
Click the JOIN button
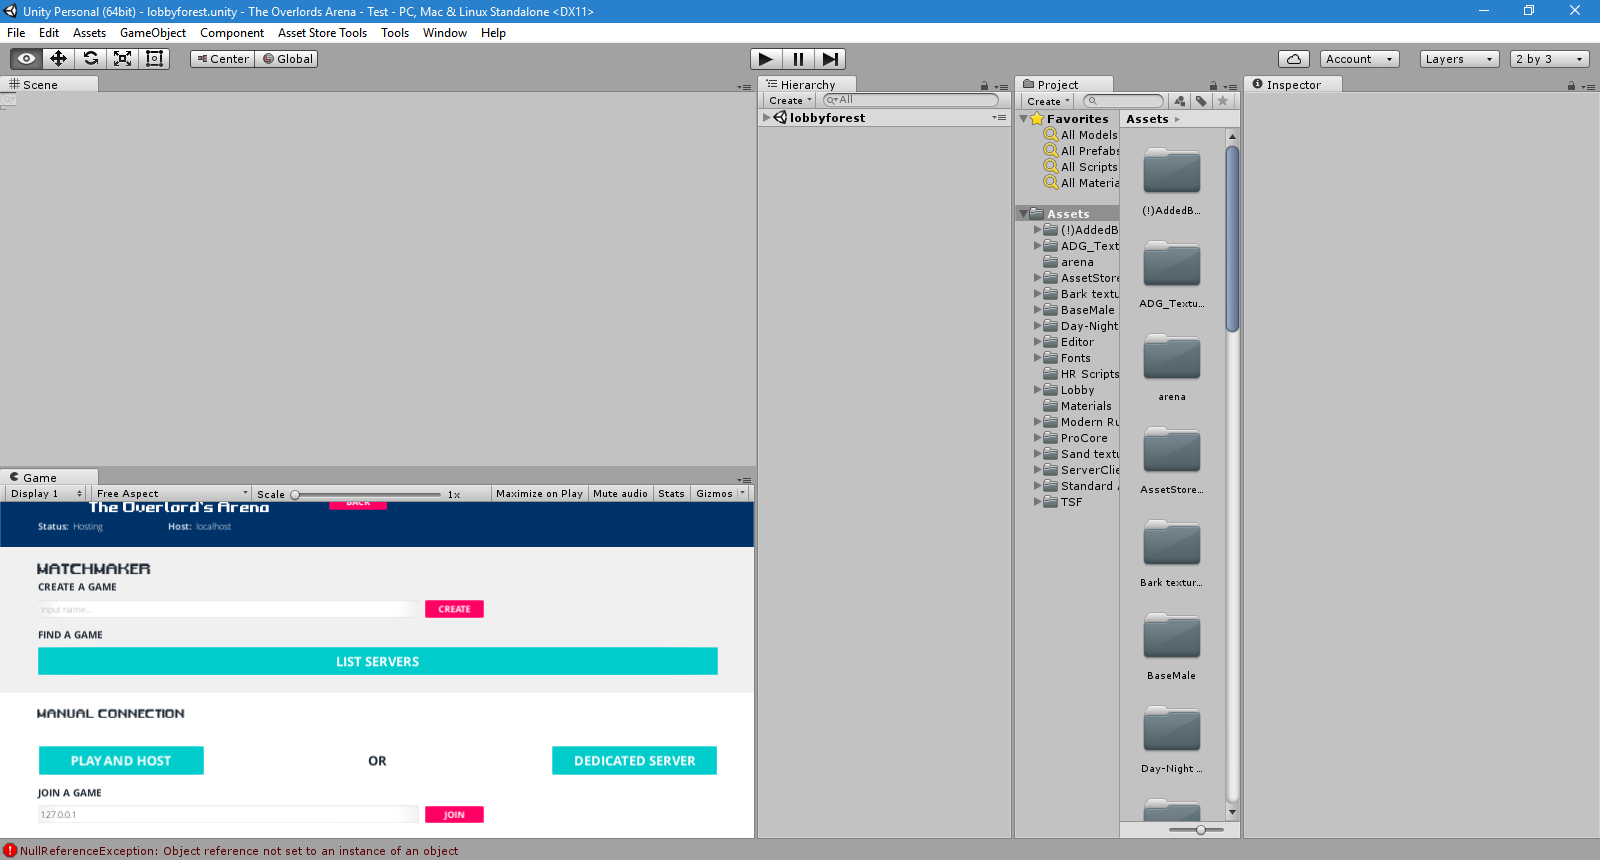coord(454,815)
